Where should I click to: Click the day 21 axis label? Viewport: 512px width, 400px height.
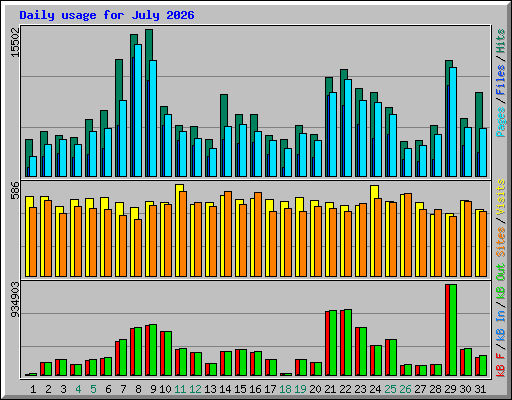(x=330, y=389)
